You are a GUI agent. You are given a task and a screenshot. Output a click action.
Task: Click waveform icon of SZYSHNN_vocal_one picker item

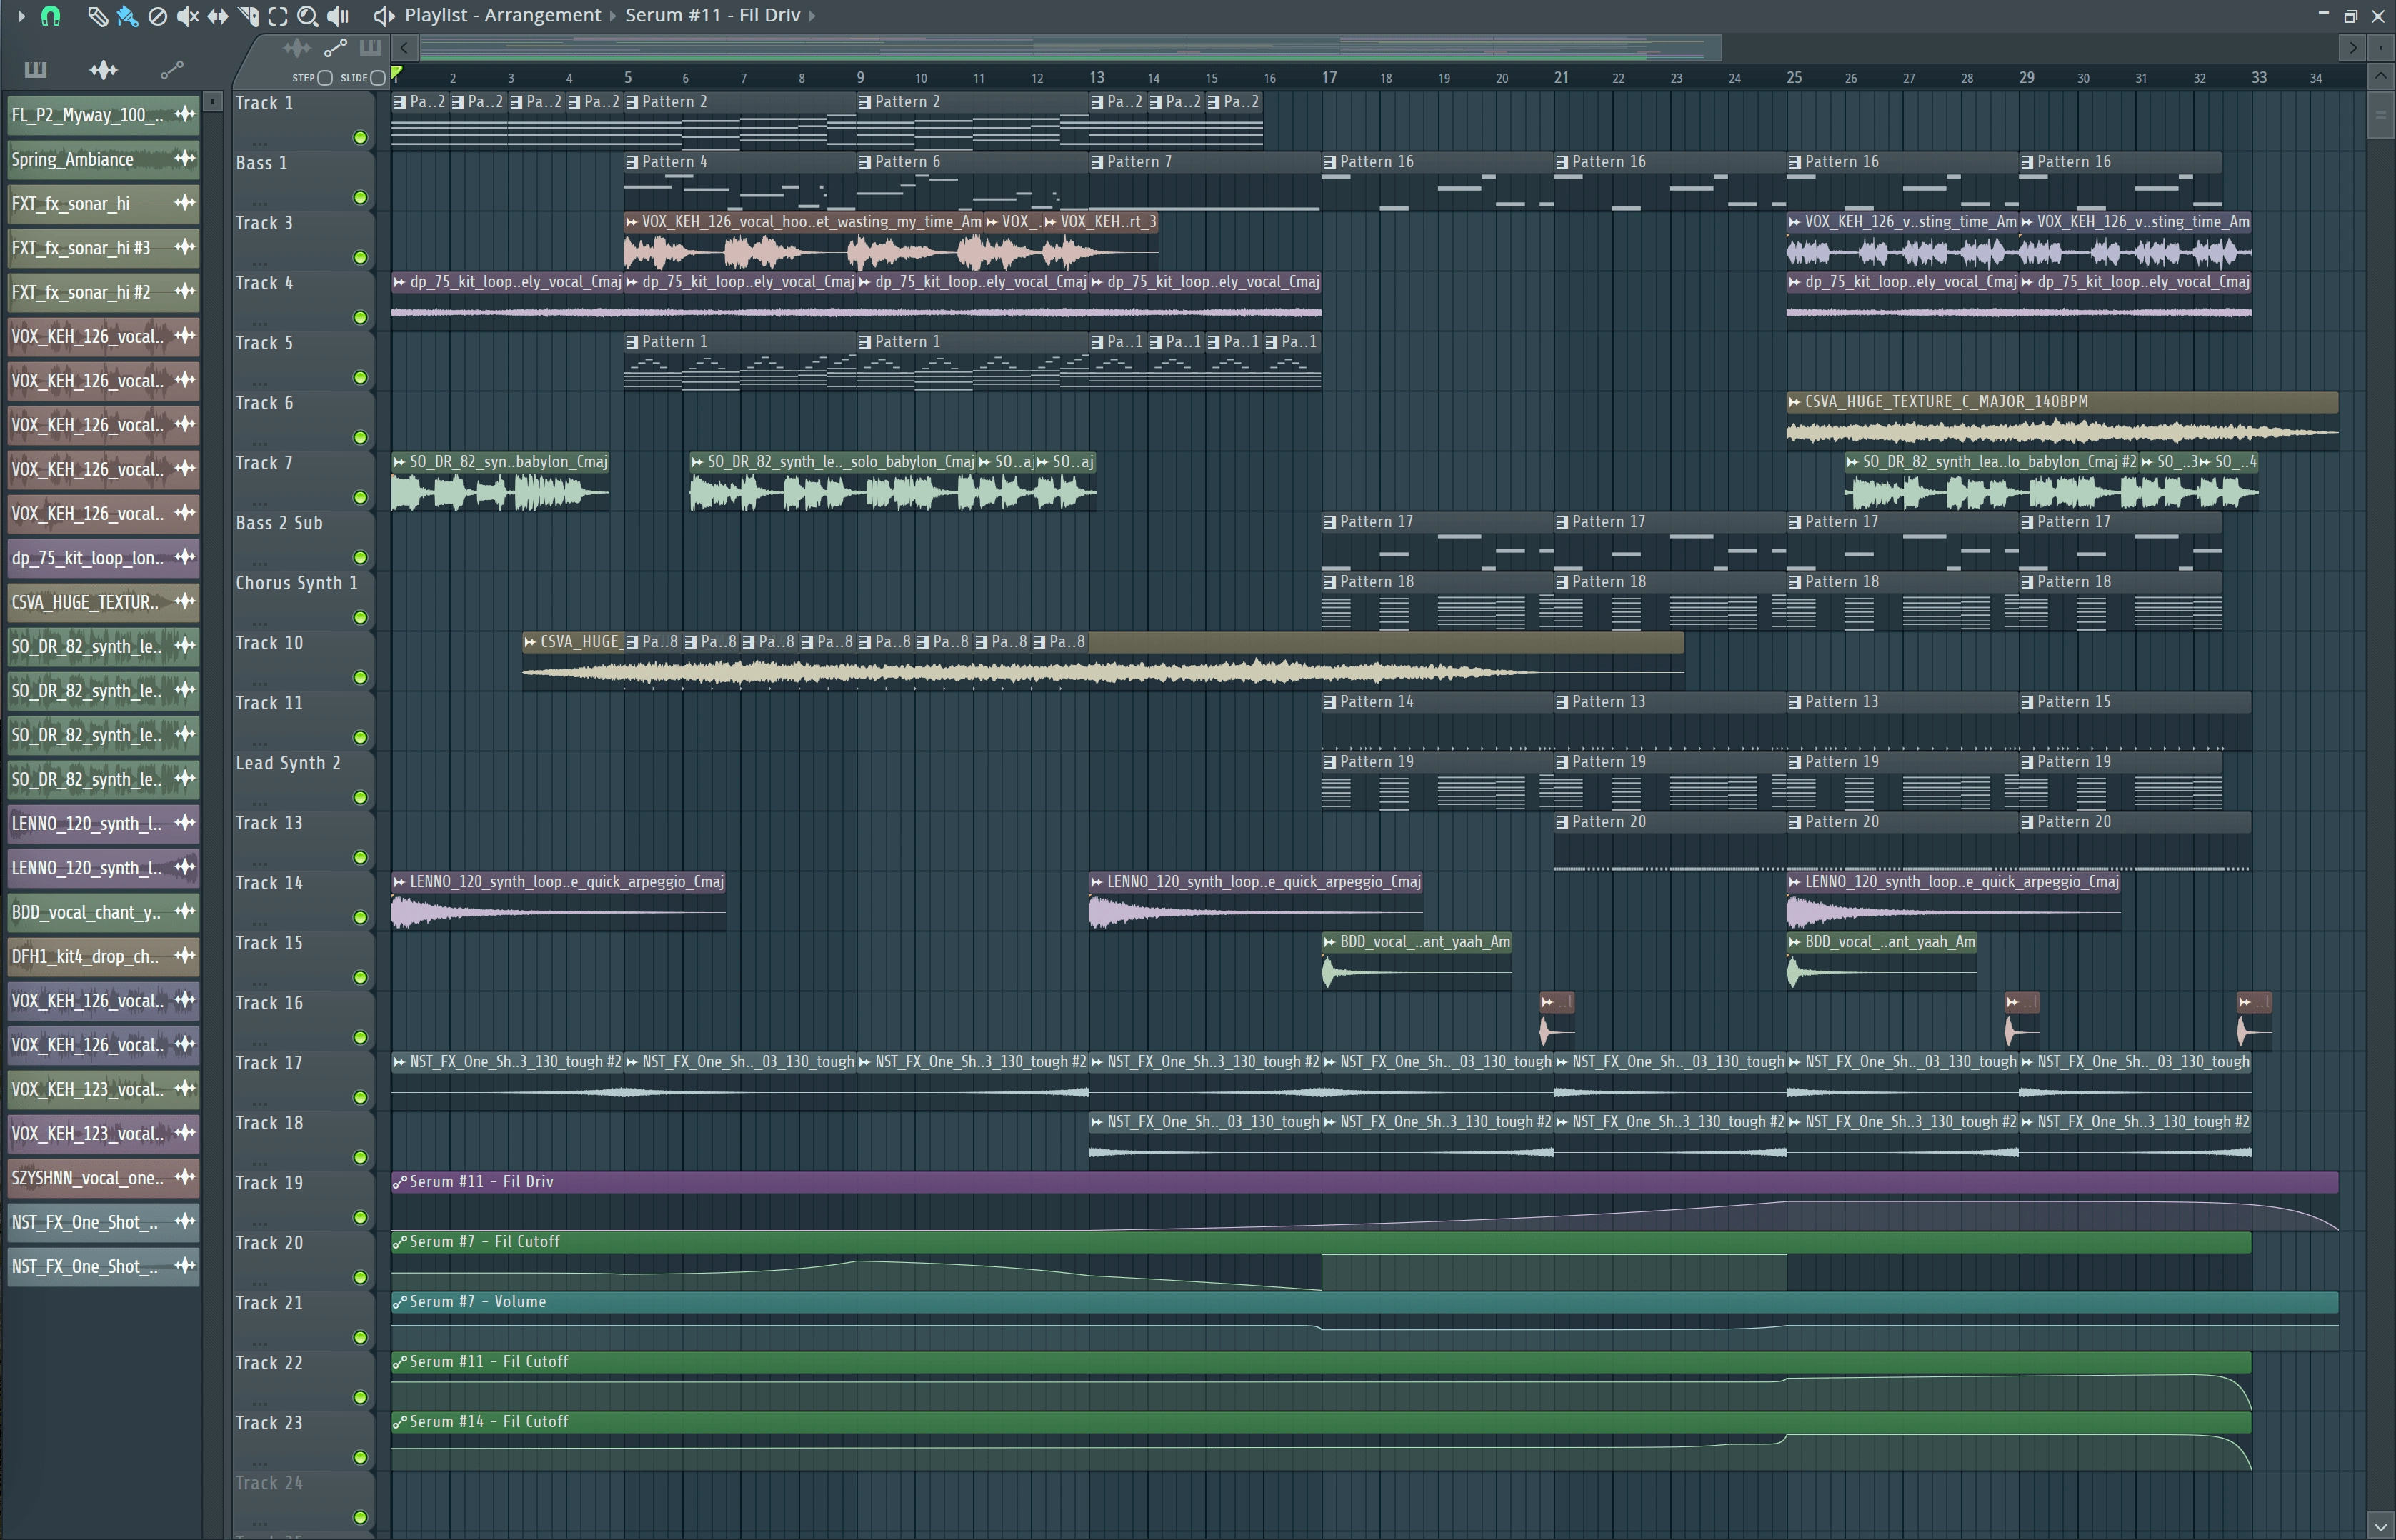[185, 1177]
